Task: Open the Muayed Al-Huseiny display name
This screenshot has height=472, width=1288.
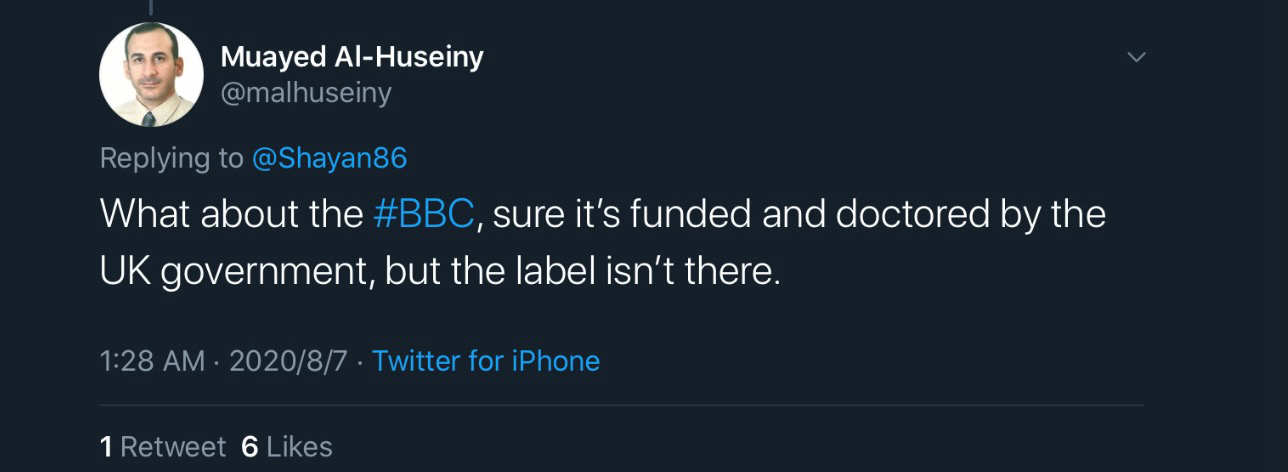Action: coord(351,57)
